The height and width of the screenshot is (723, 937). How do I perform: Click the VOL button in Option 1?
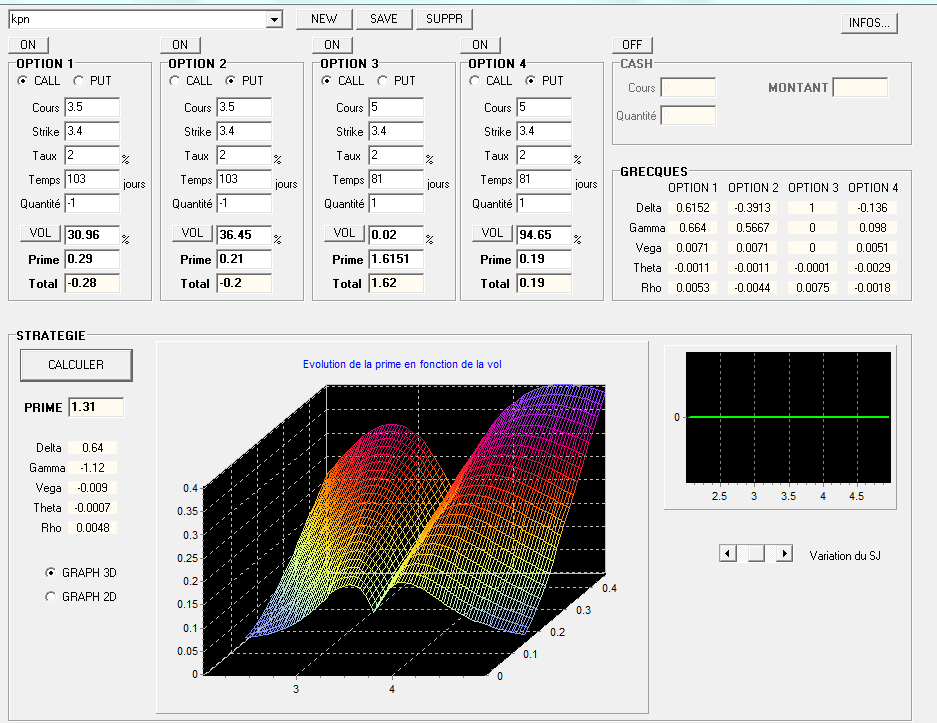tap(40, 233)
